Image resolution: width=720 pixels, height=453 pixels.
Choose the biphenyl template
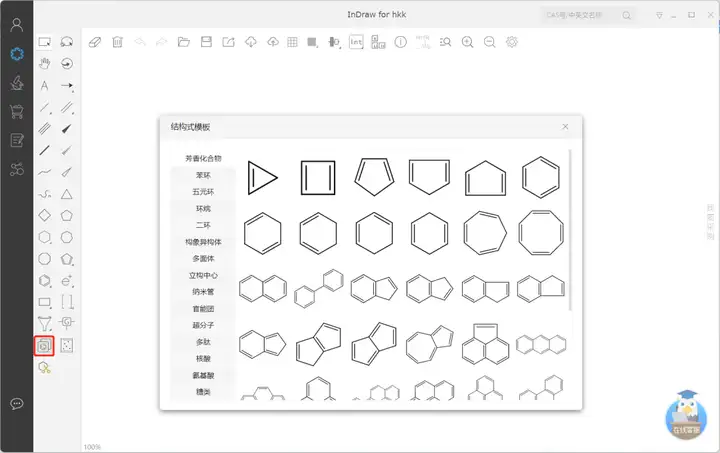click(319, 289)
